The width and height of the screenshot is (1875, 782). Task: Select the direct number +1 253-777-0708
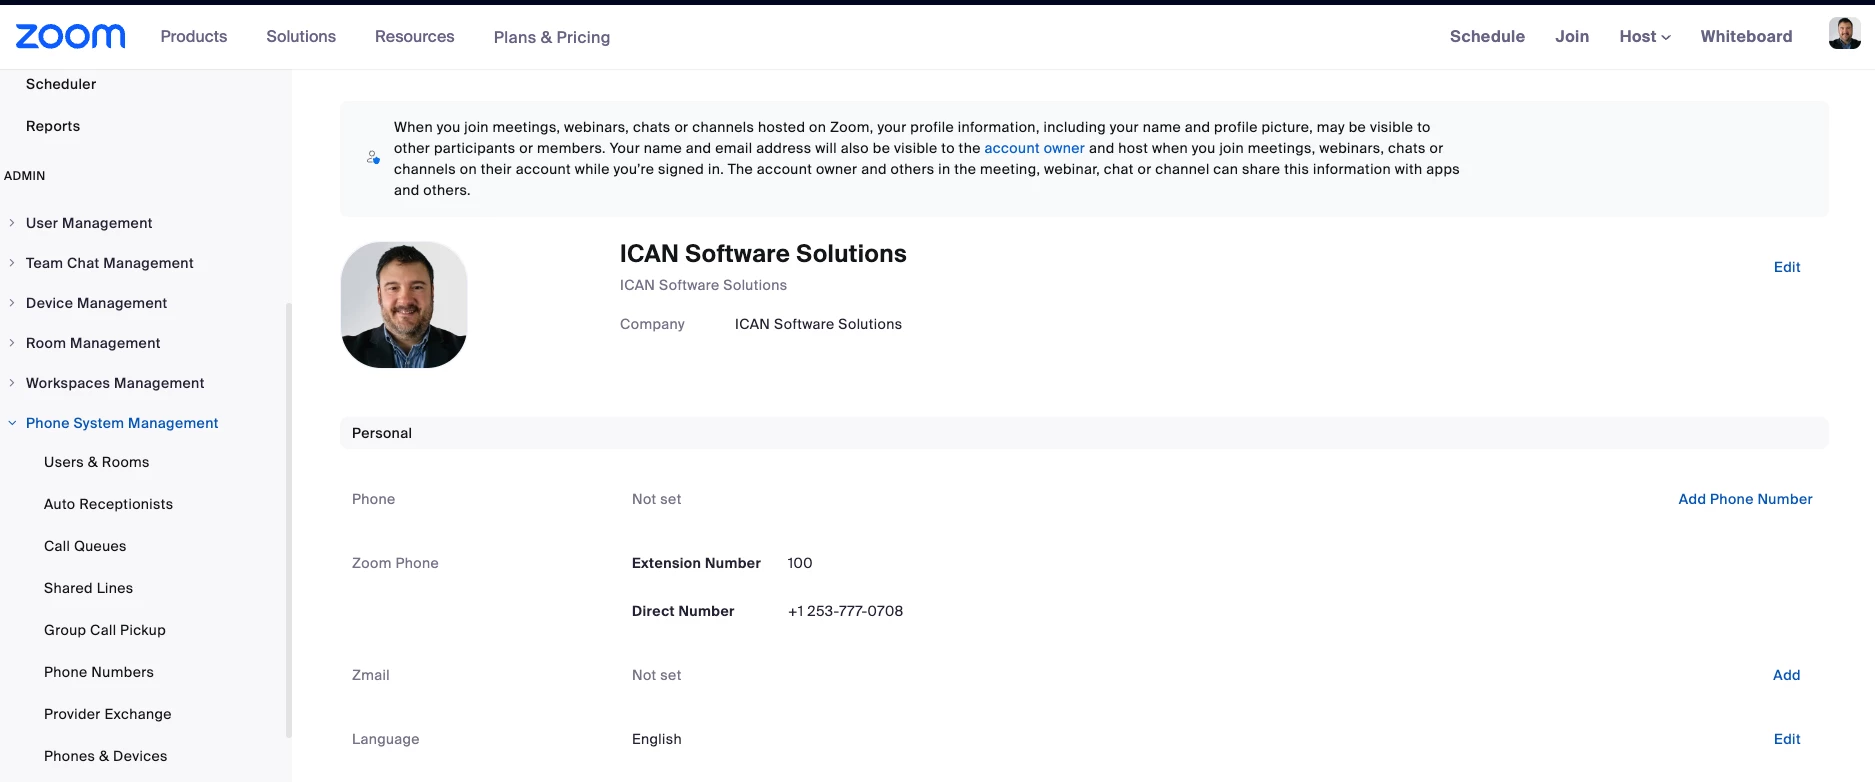845,611
